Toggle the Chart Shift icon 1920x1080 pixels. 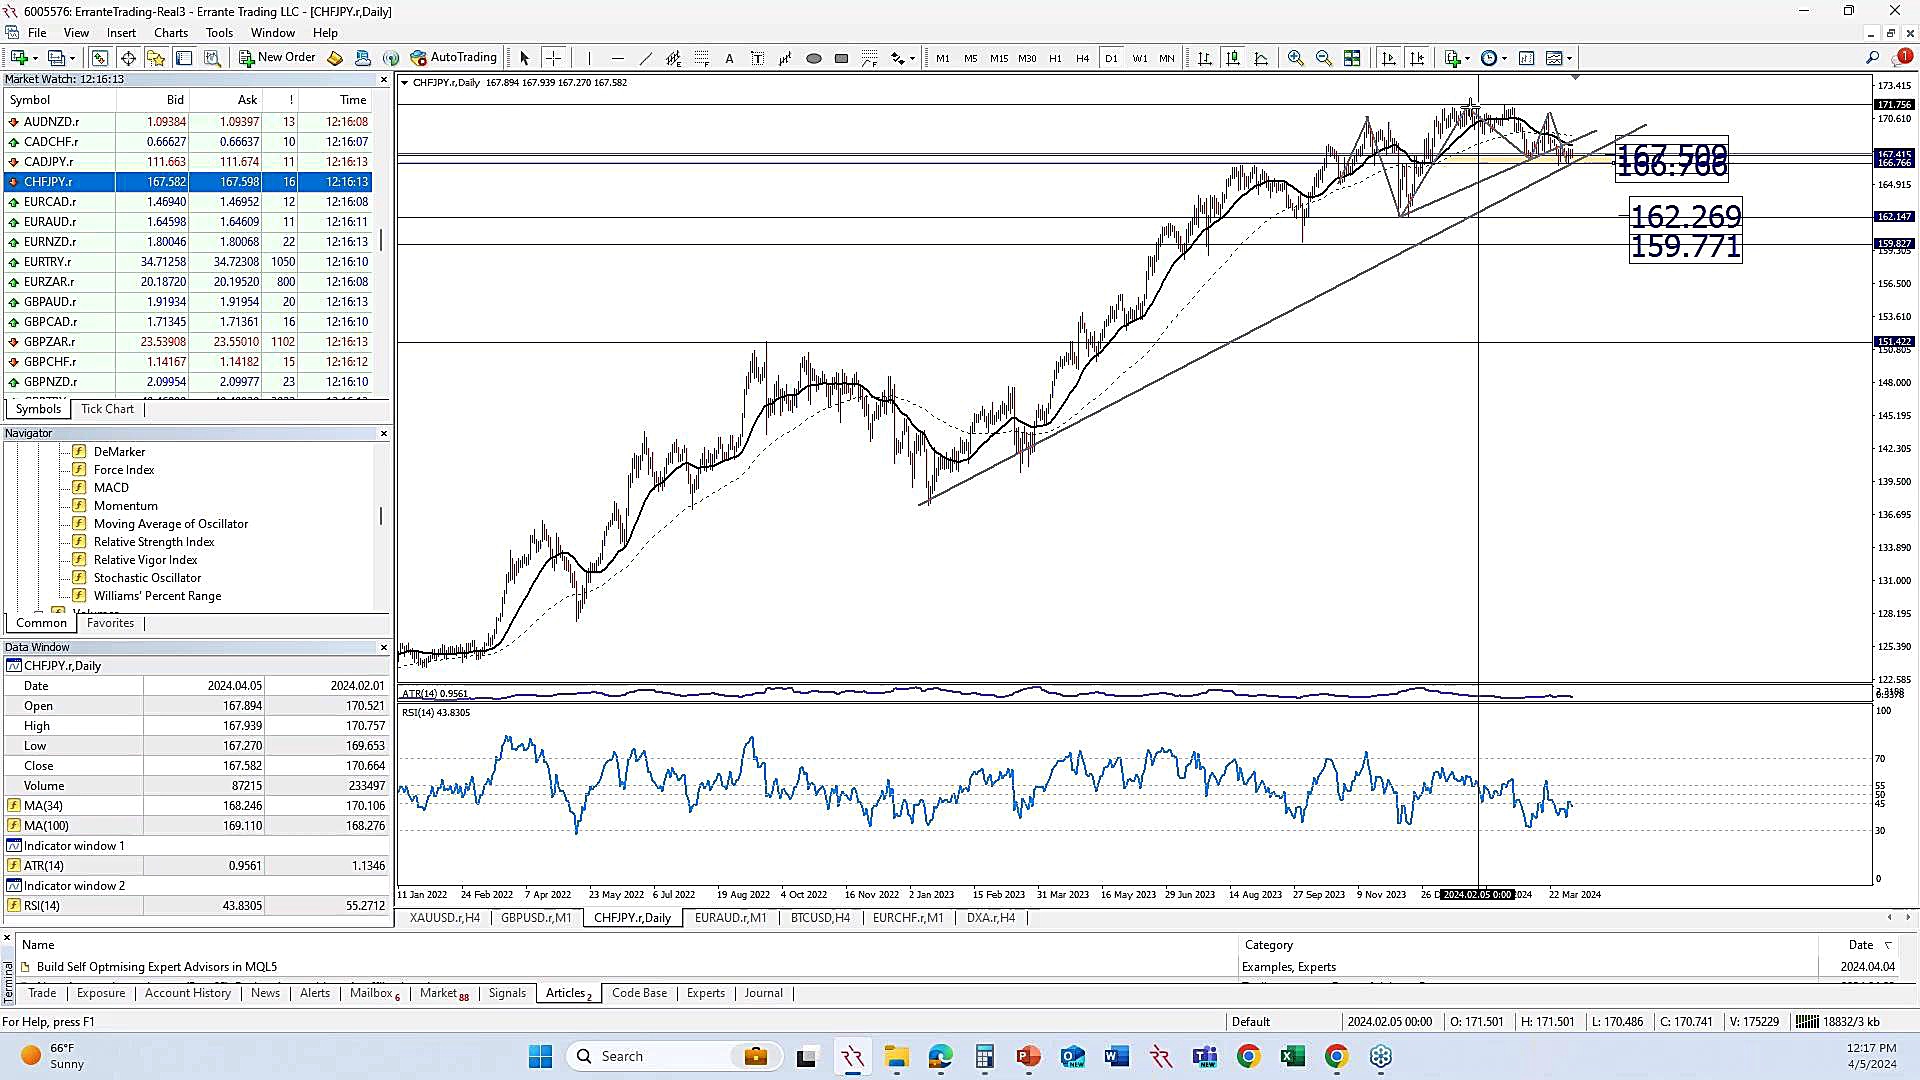(1416, 58)
